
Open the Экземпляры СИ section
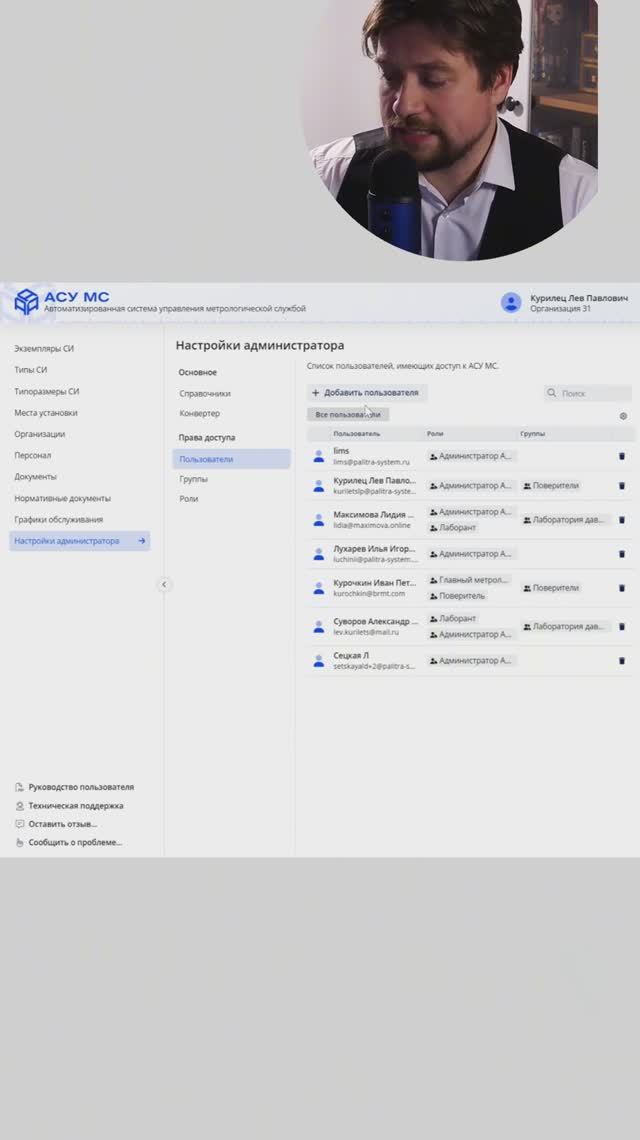44,348
